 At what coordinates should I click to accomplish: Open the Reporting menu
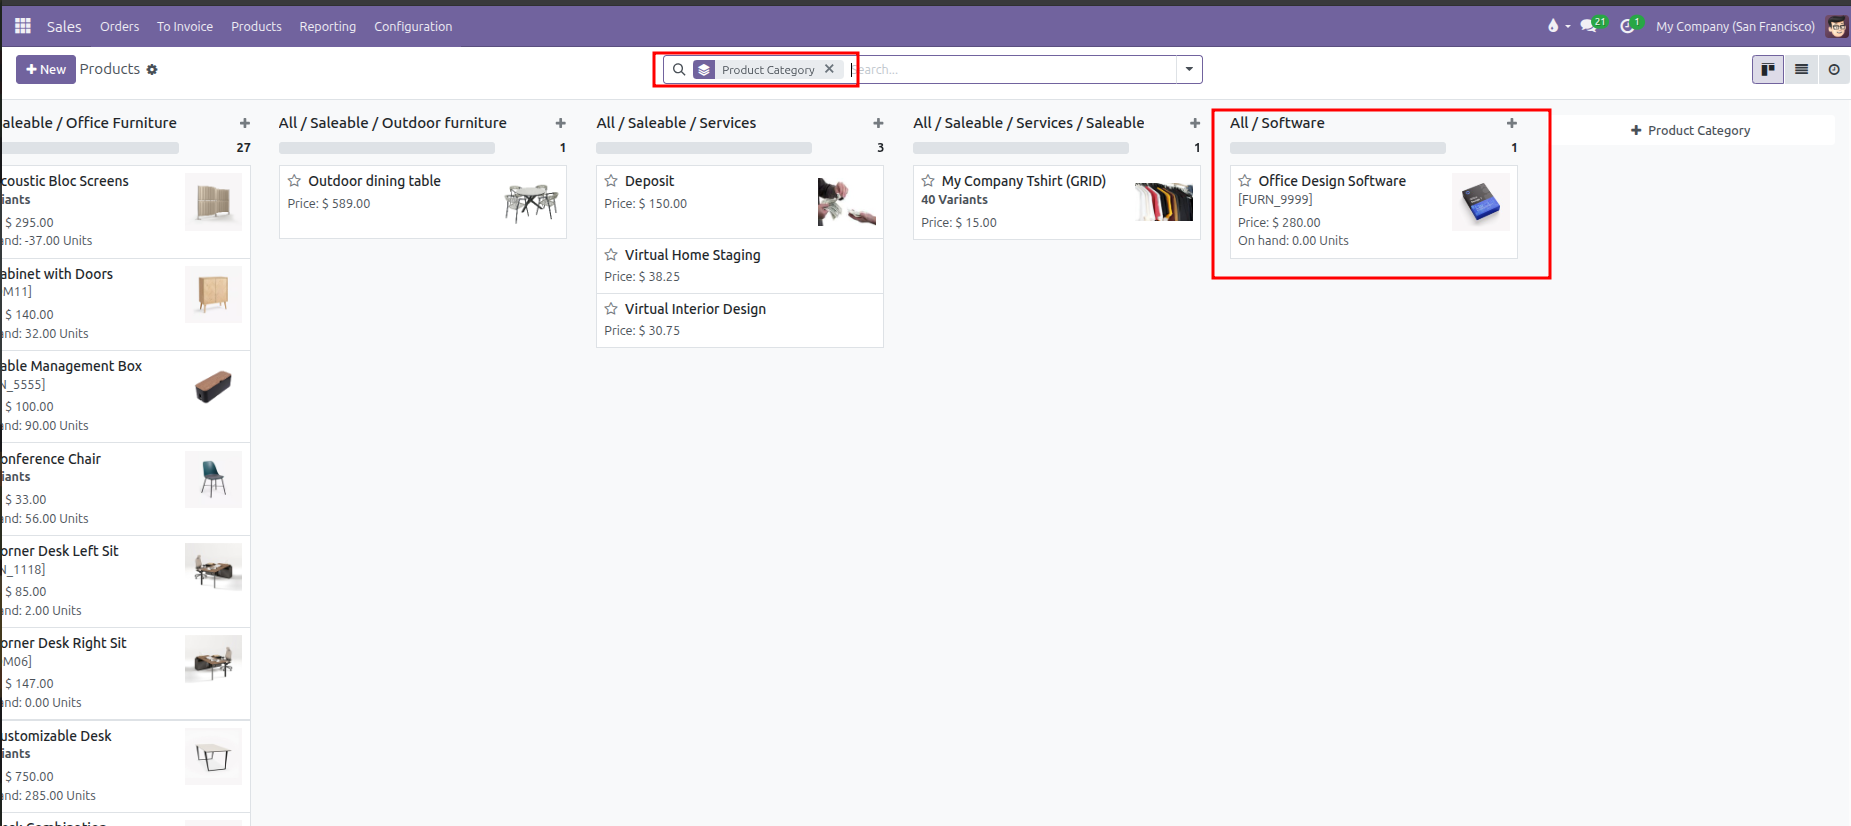pos(328,27)
